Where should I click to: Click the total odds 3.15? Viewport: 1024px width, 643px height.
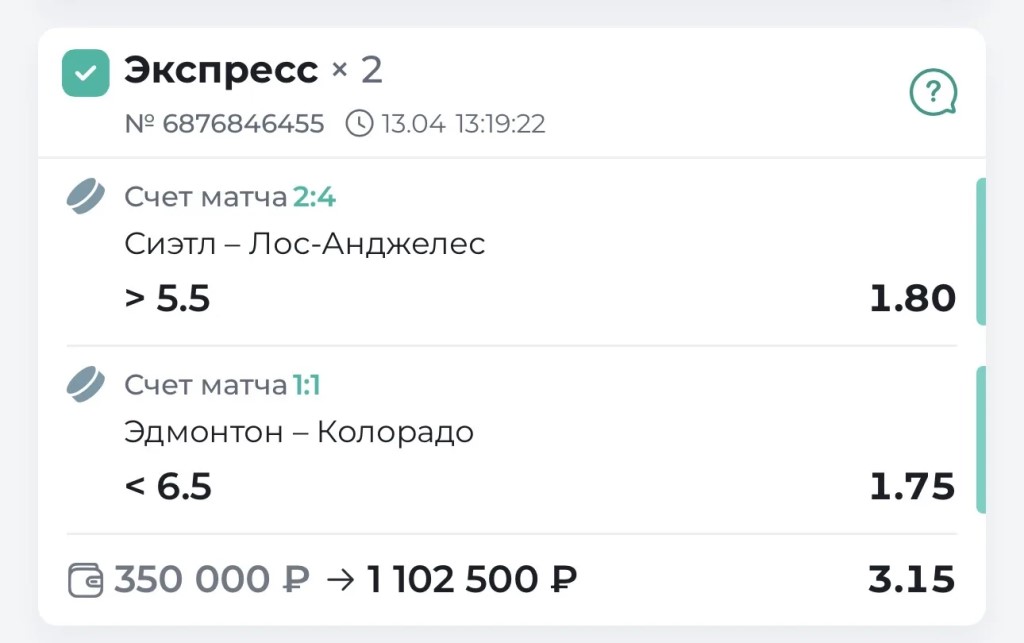point(911,579)
